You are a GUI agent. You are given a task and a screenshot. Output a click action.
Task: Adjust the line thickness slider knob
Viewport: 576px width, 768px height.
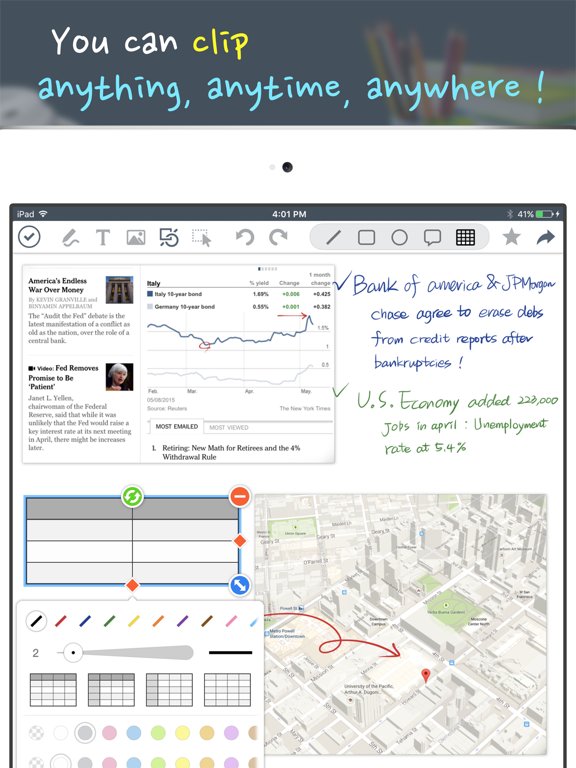[73, 653]
